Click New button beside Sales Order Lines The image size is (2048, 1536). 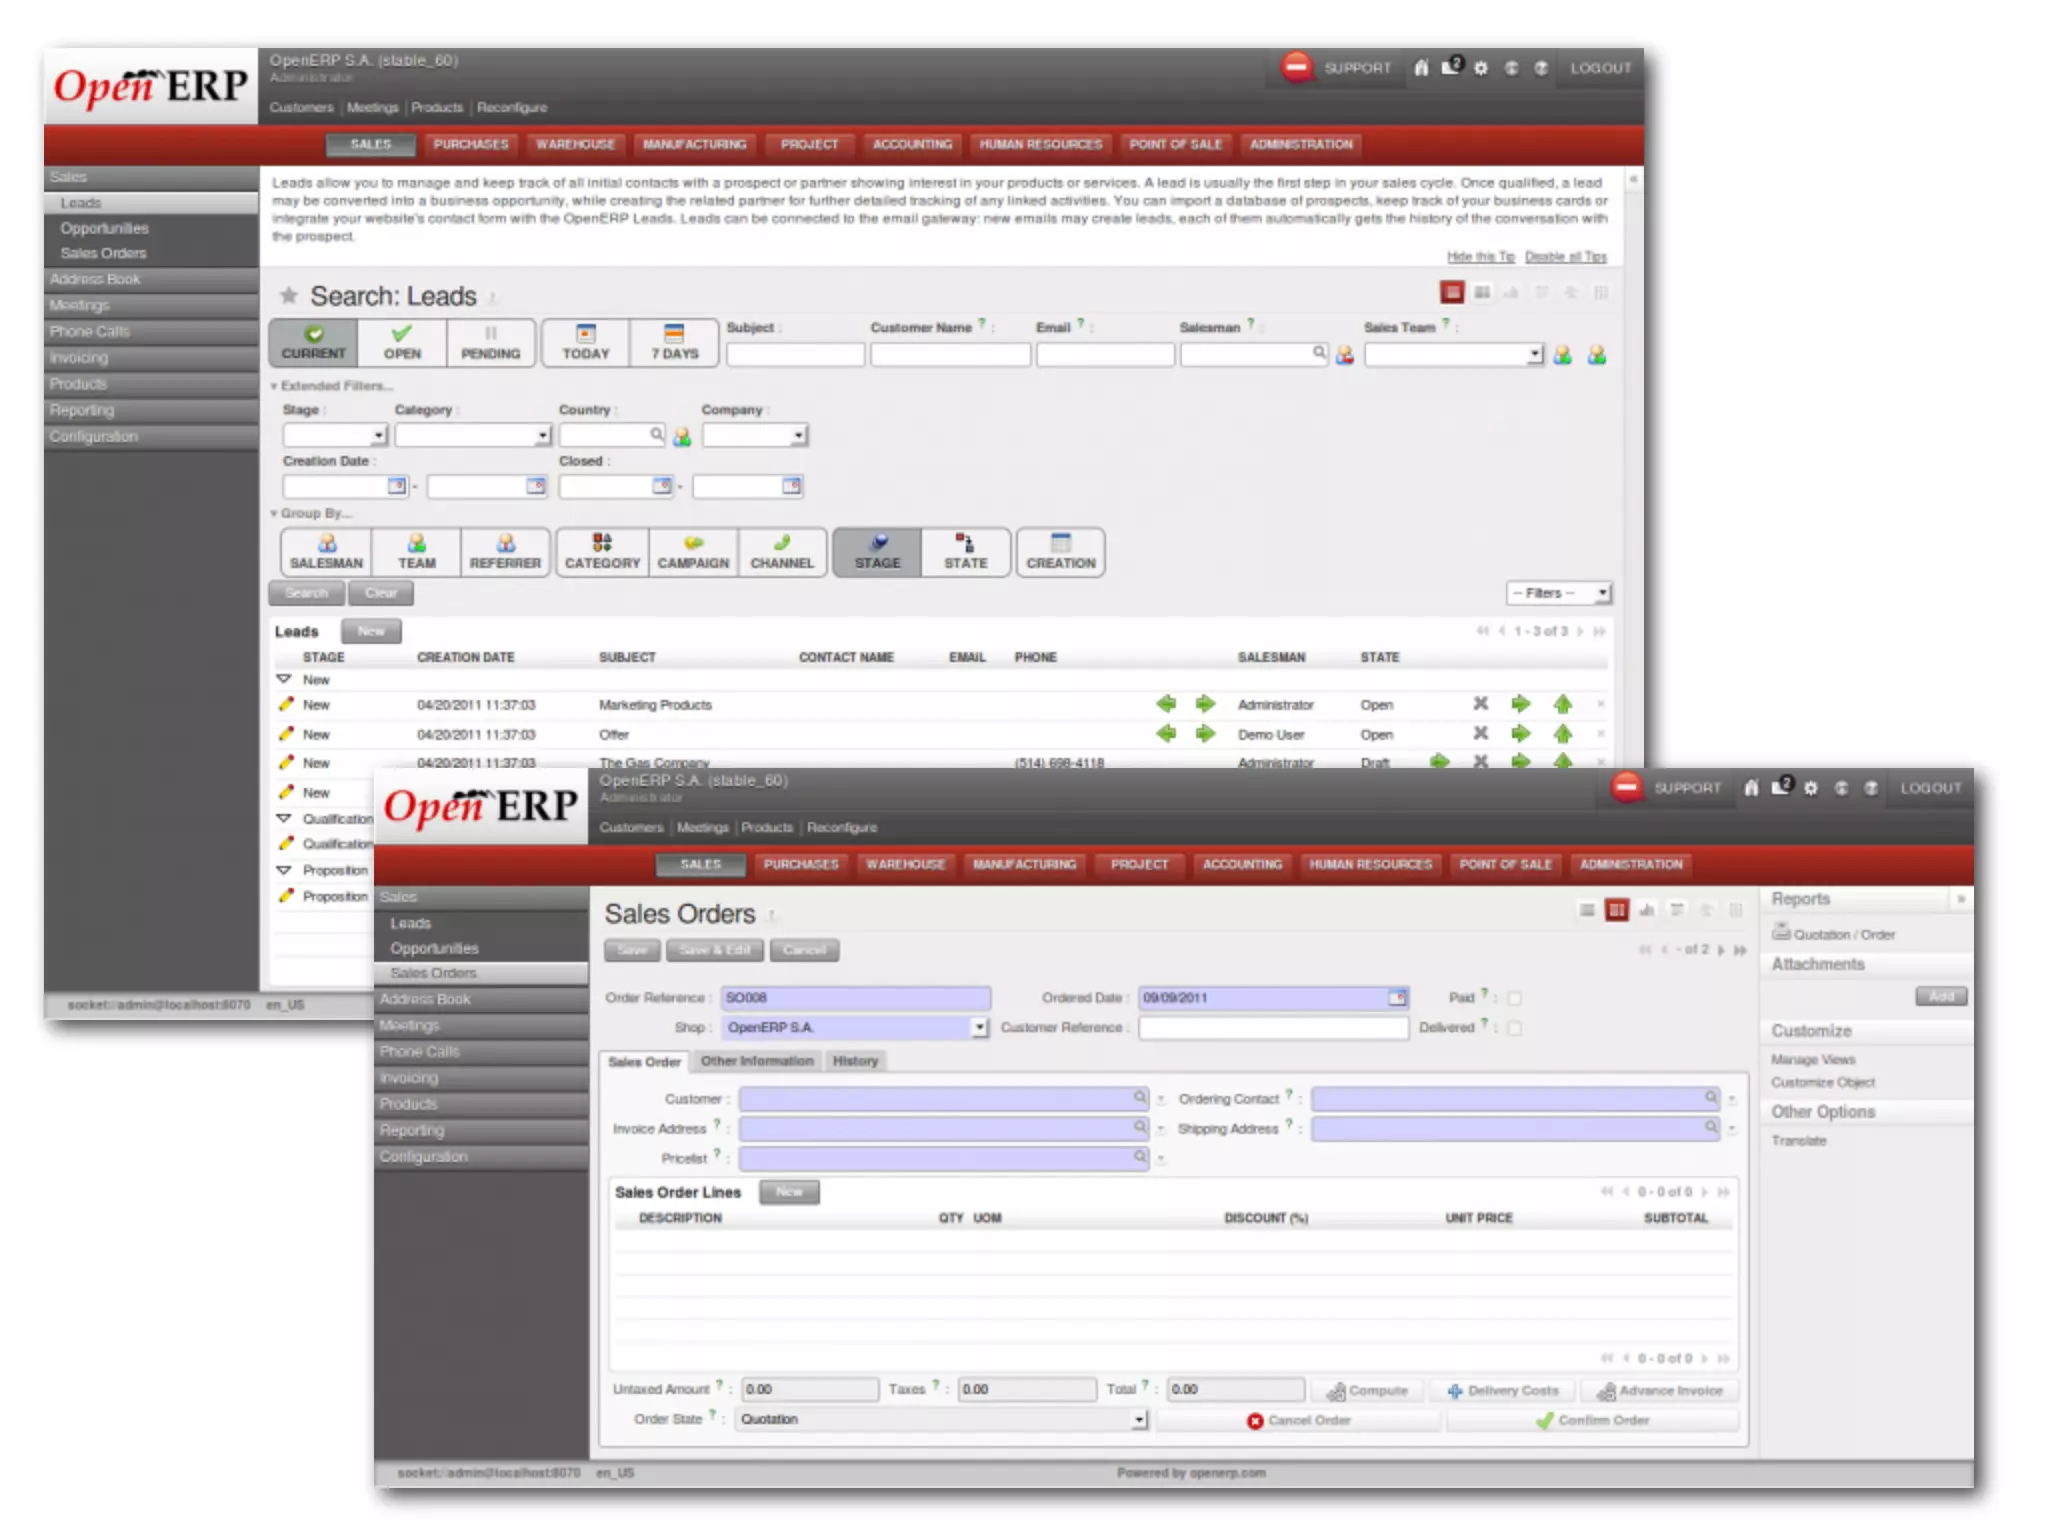789,1192
